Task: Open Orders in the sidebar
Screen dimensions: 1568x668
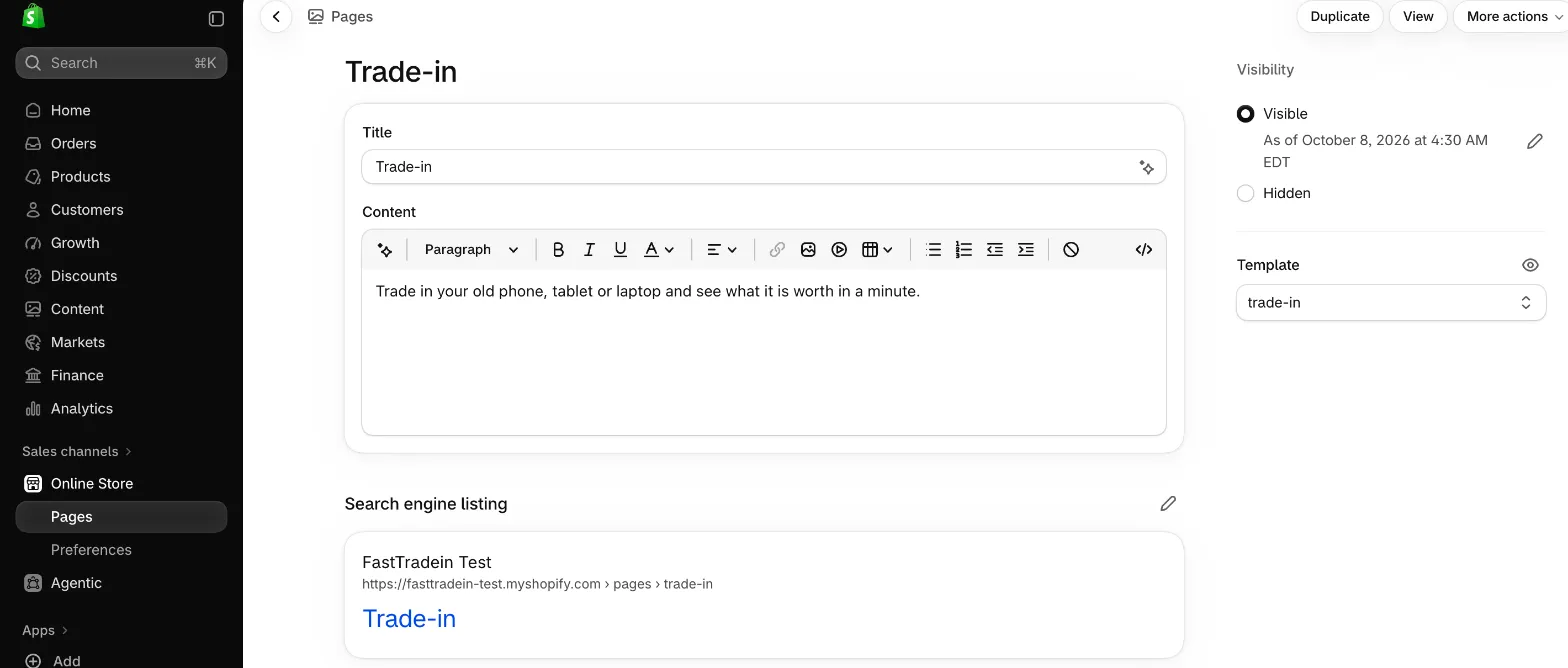Action: pos(121,144)
